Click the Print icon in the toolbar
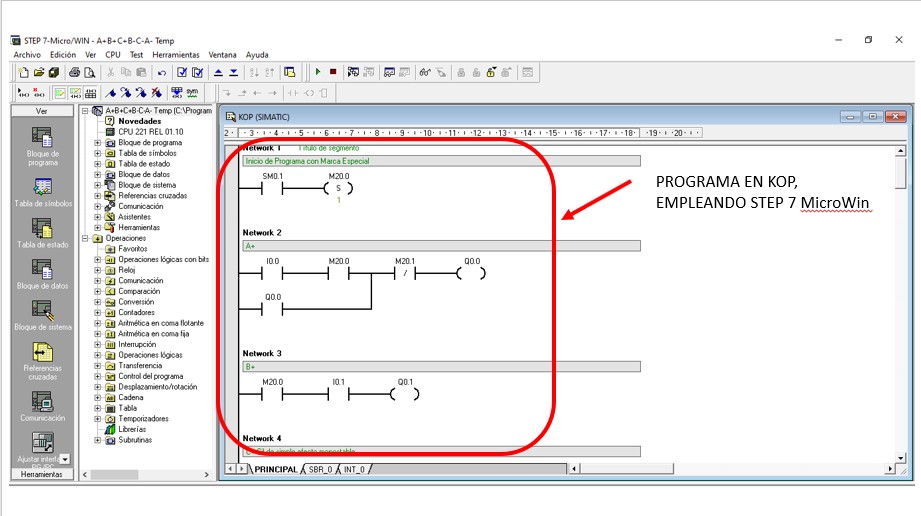 tap(74, 72)
